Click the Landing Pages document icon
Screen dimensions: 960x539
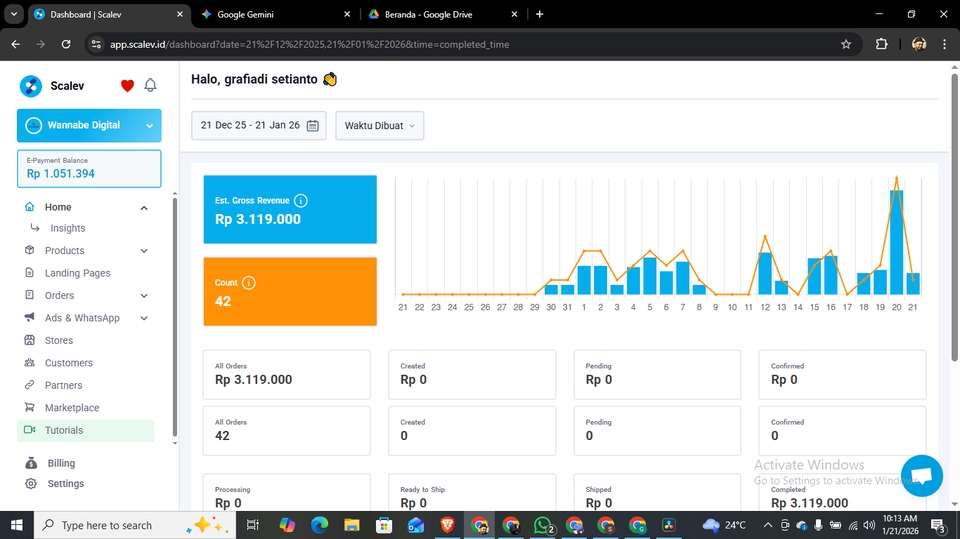pos(29,273)
